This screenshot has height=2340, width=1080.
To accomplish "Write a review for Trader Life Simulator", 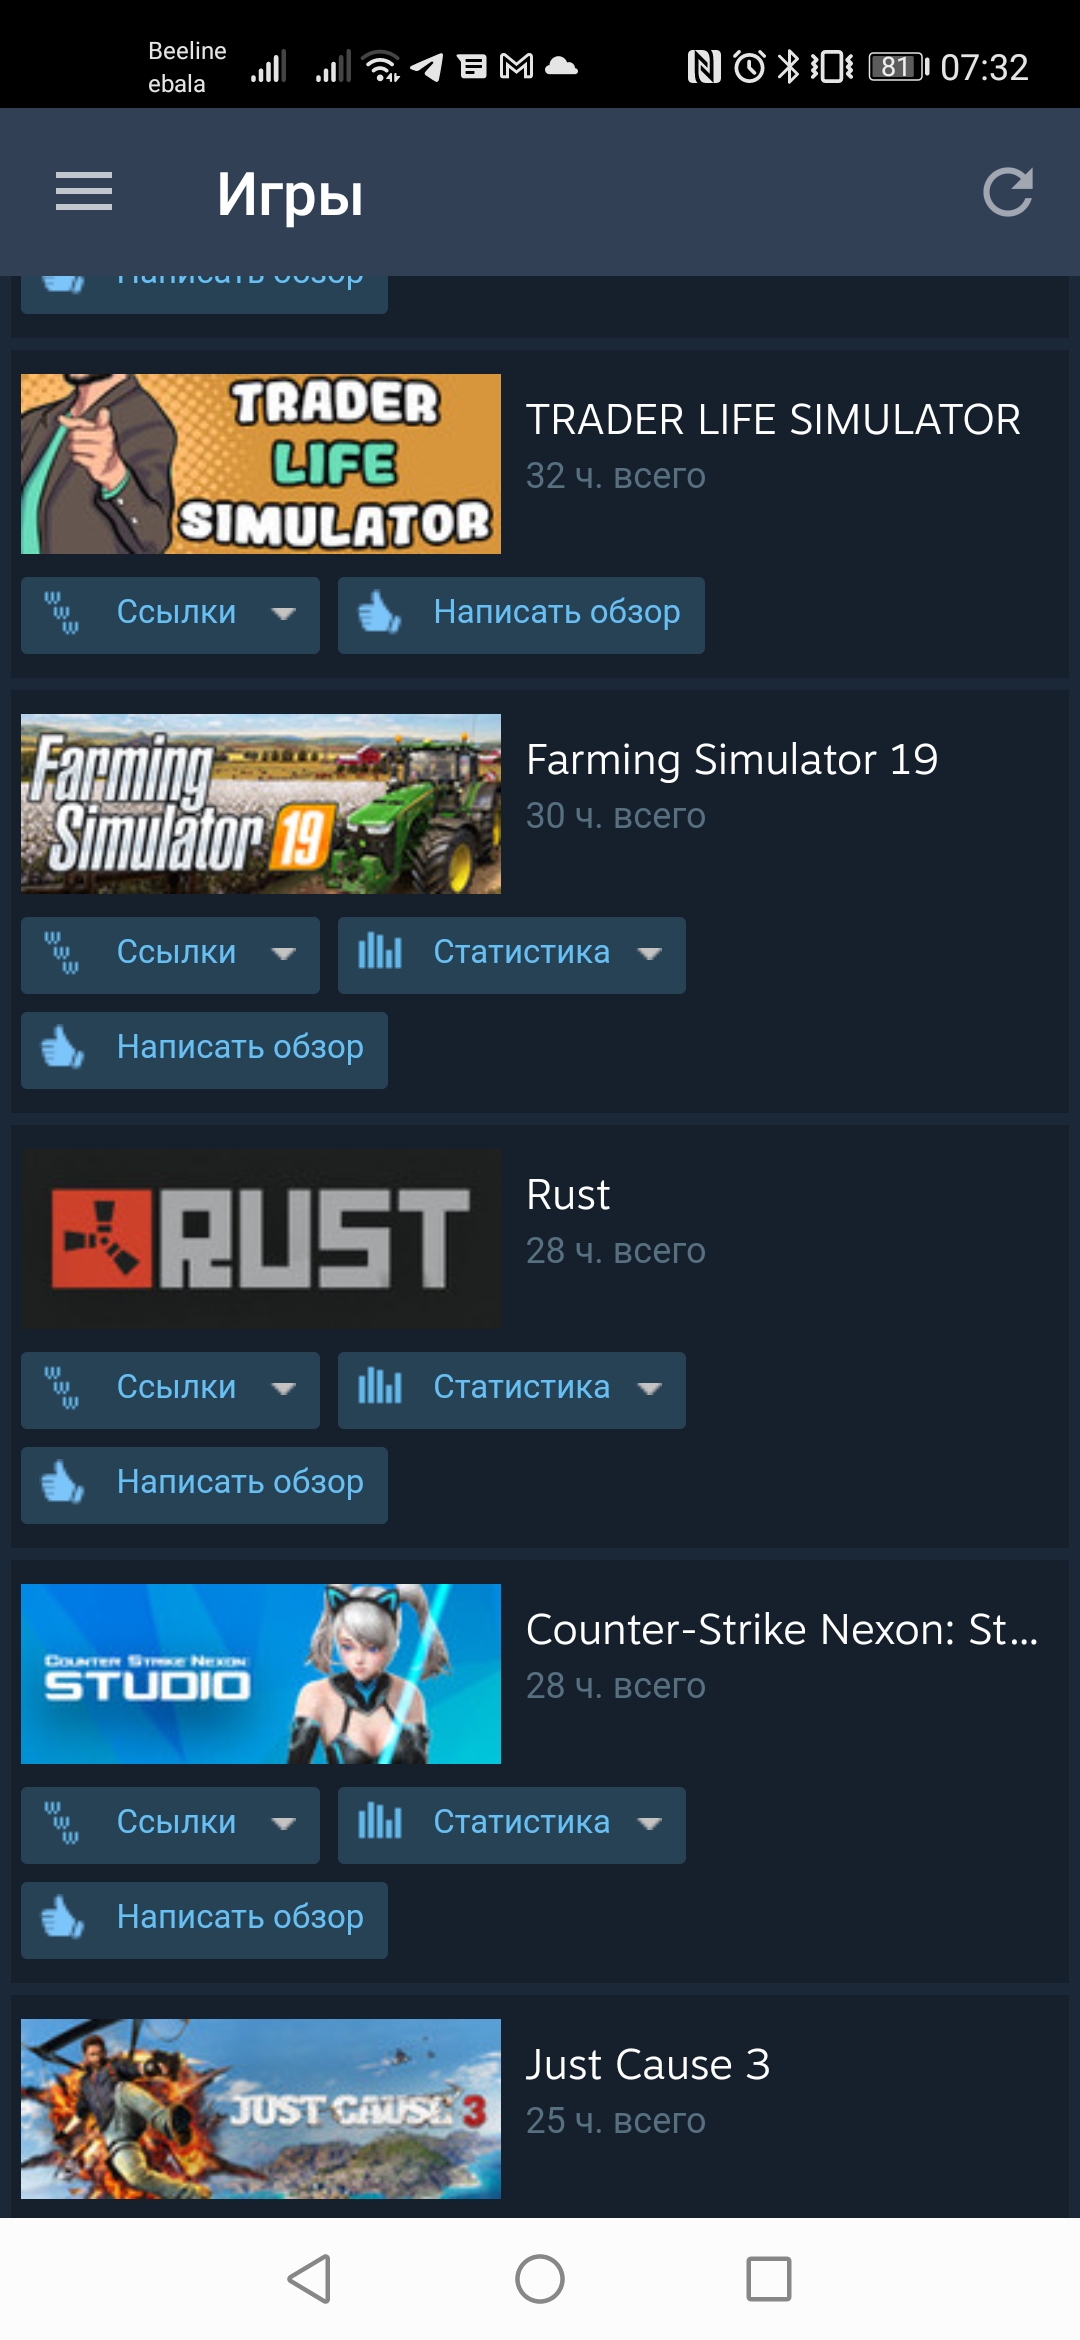I will (521, 615).
